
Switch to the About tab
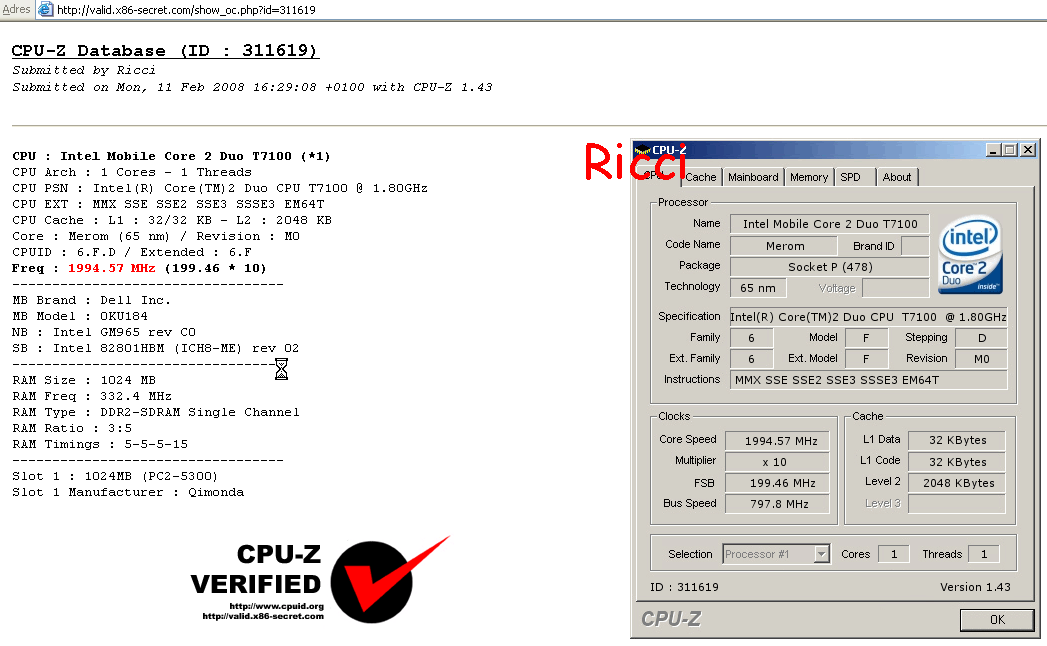pos(897,177)
